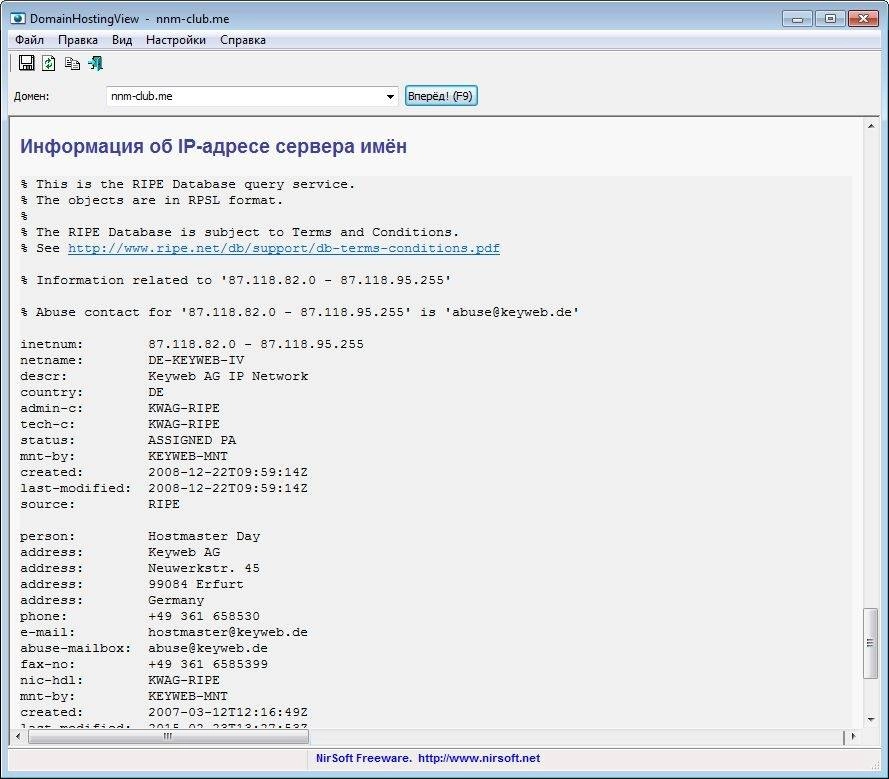Click the abuse-mailbox value abuse@keyweb.de

pyautogui.click(x=208, y=648)
